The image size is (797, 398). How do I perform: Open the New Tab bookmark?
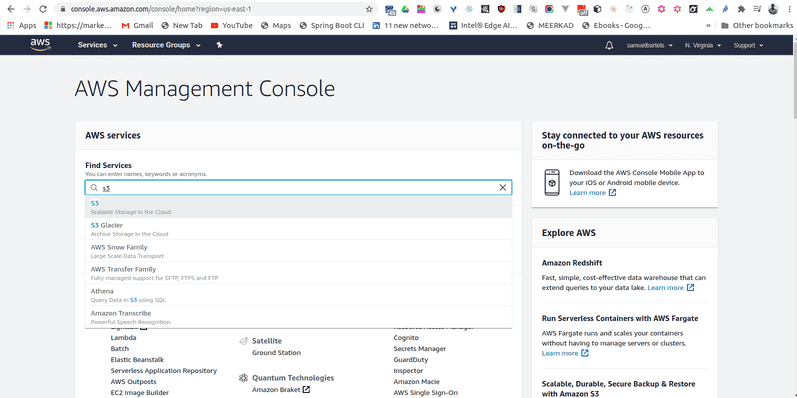coord(181,25)
